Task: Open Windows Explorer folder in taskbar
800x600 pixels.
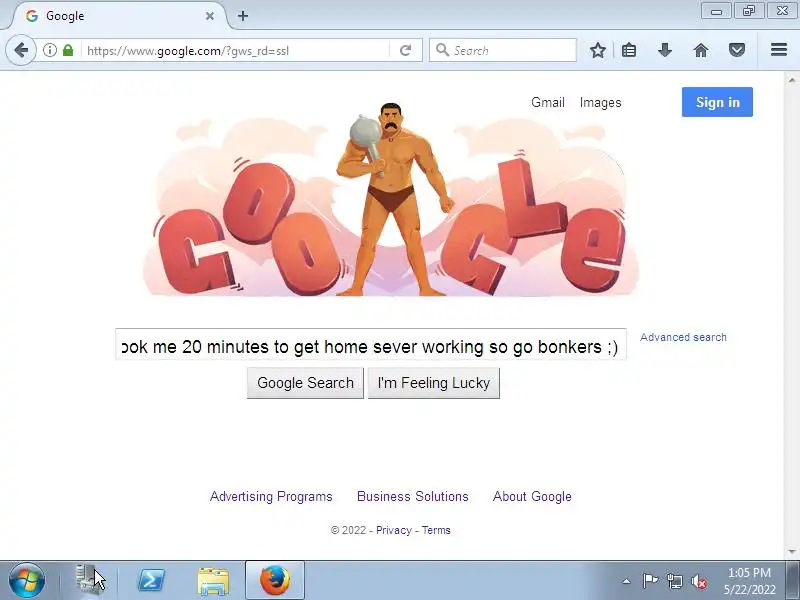Action: 213,581
